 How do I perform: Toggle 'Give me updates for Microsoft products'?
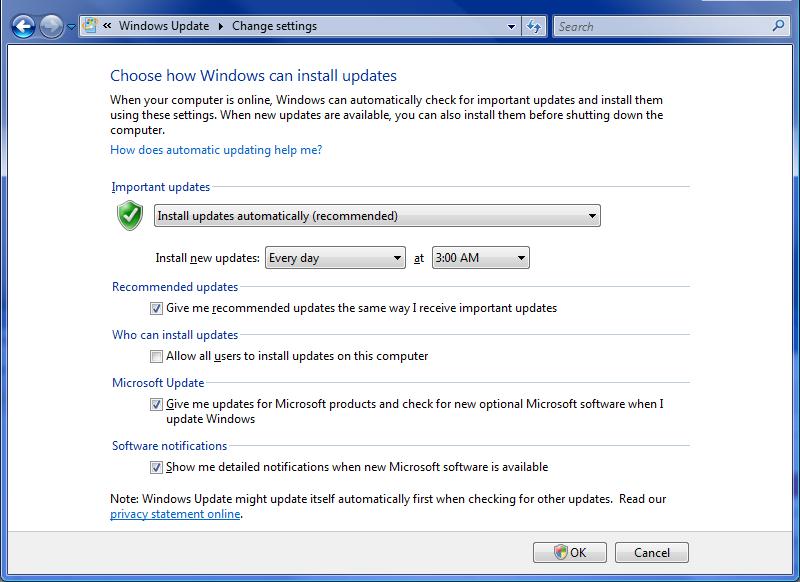(x=156, y=404)
